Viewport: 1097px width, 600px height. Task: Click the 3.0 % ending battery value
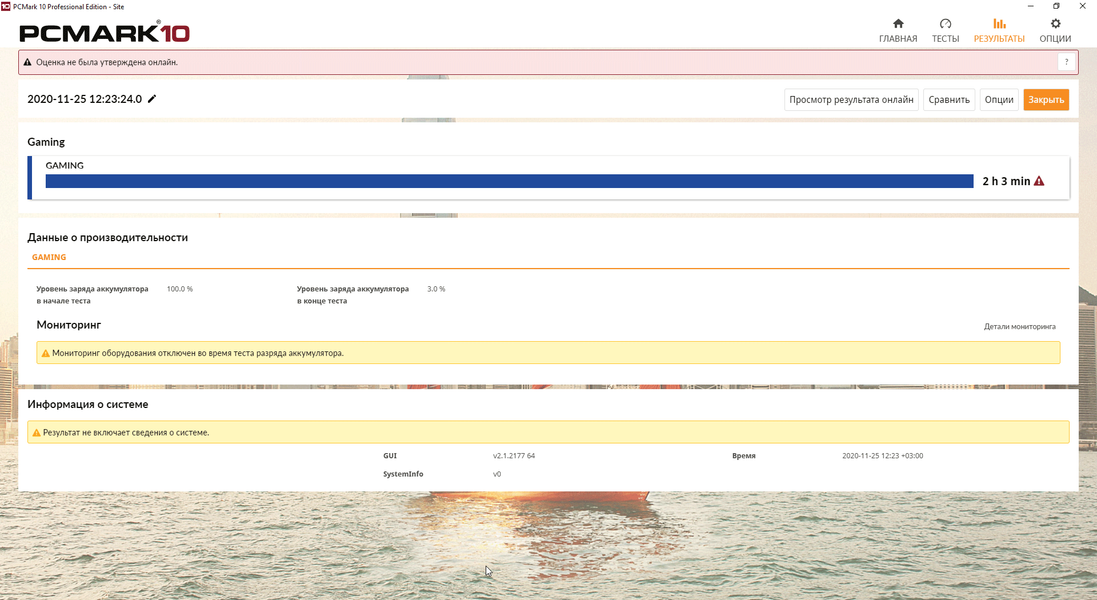click(436, 289)
